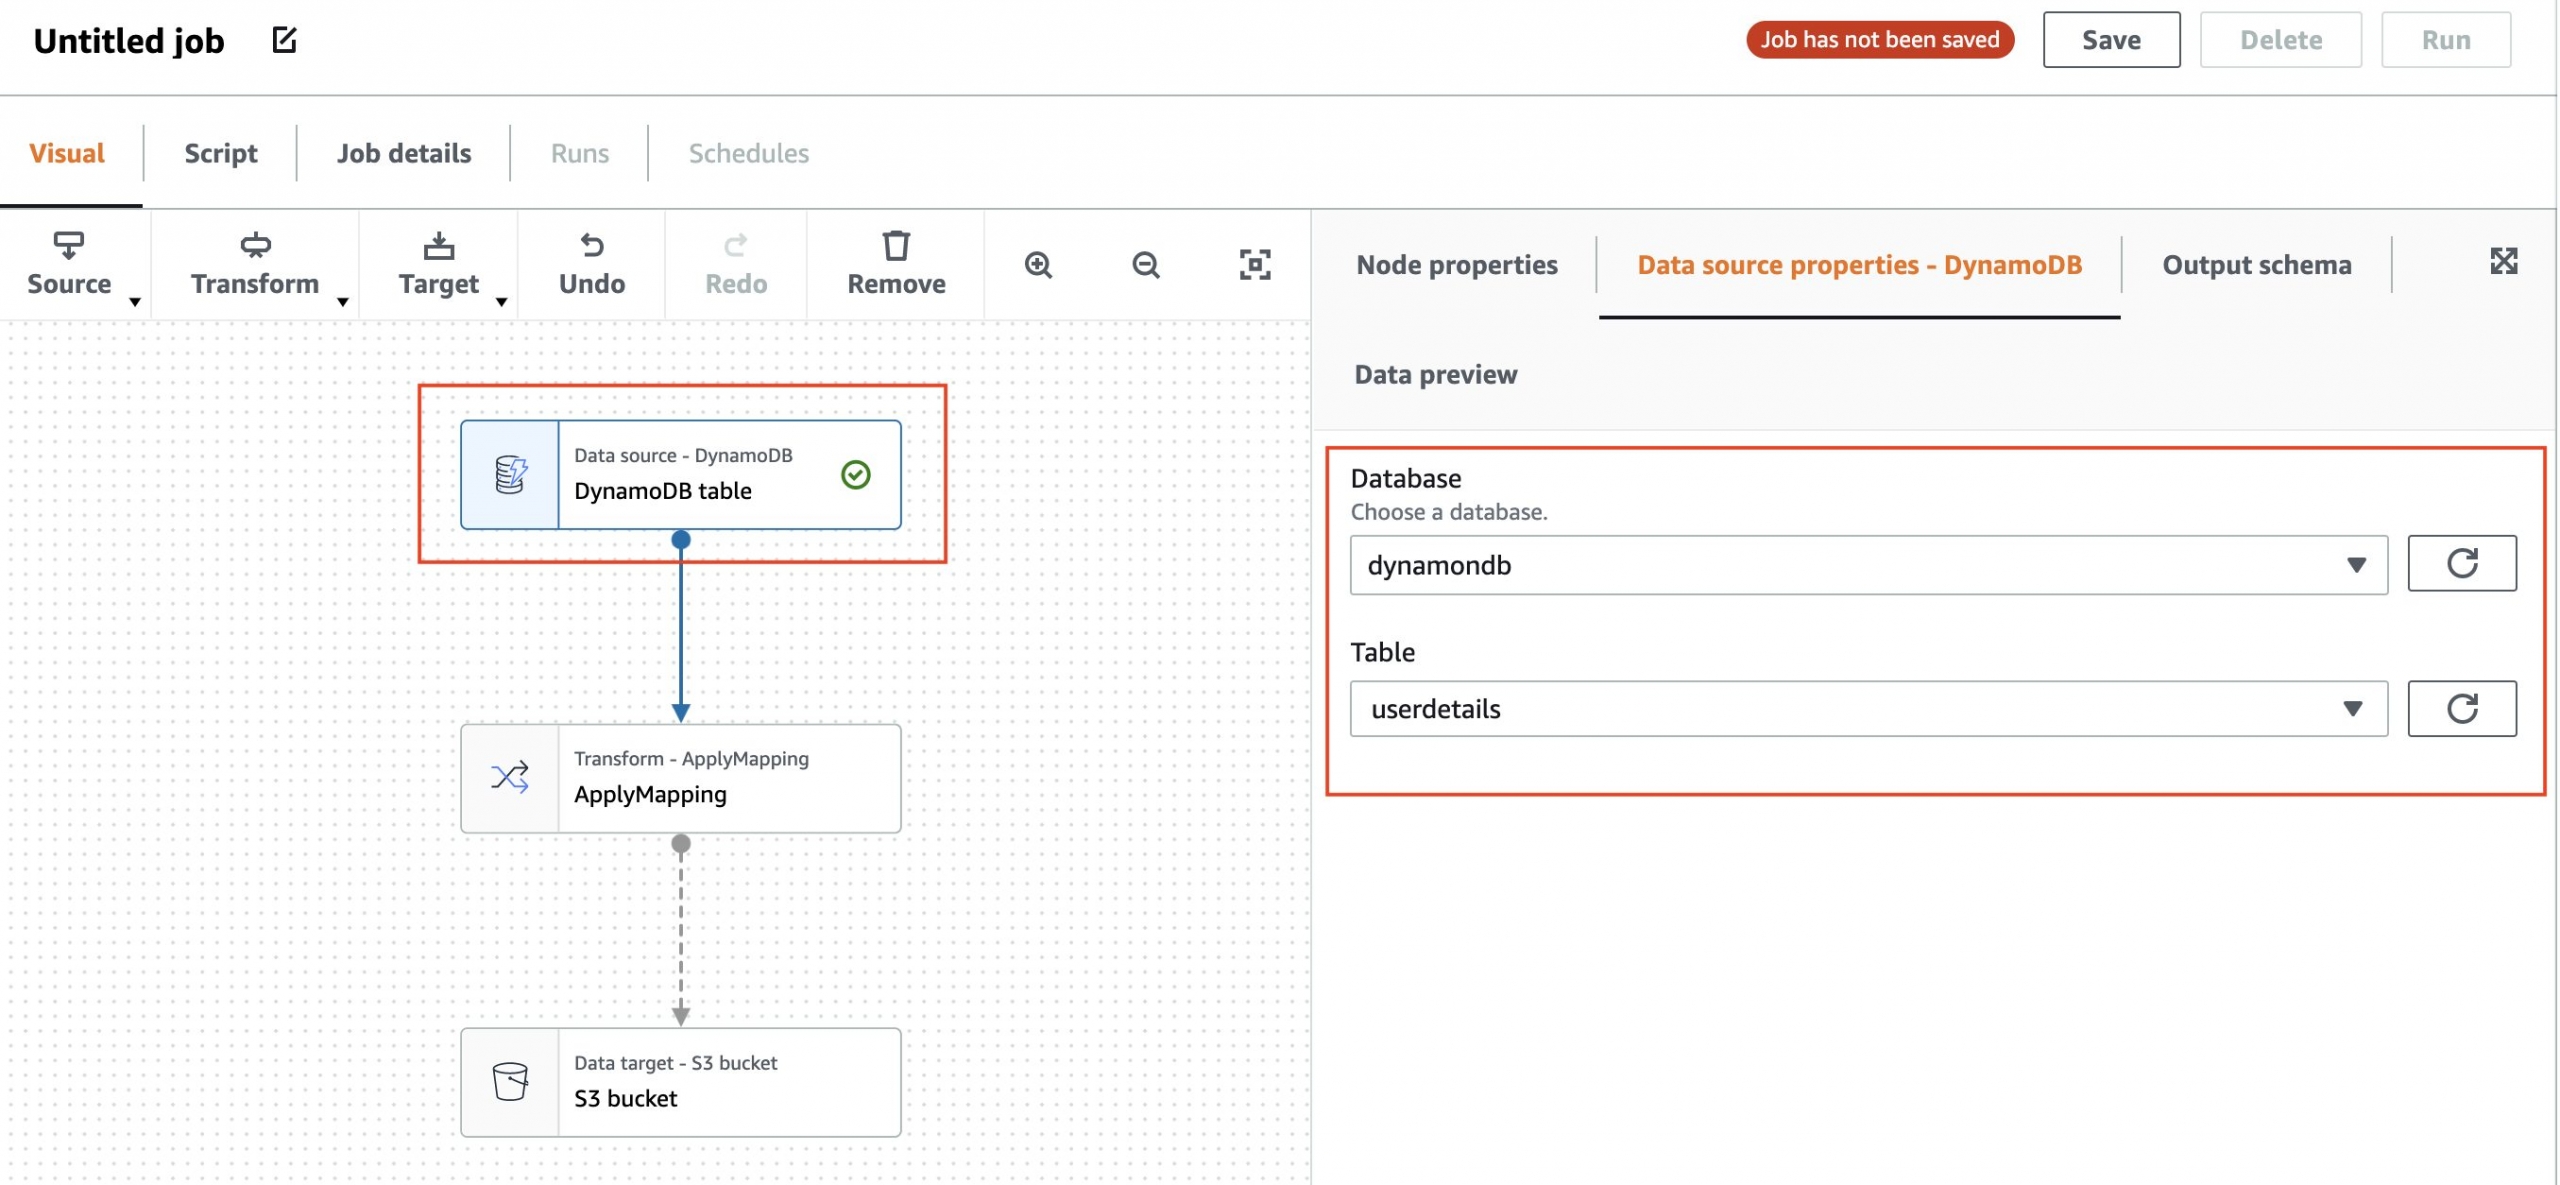
Task: Click the Redo toolbar button
Action: pyautogui.click(x=736, y=265)
